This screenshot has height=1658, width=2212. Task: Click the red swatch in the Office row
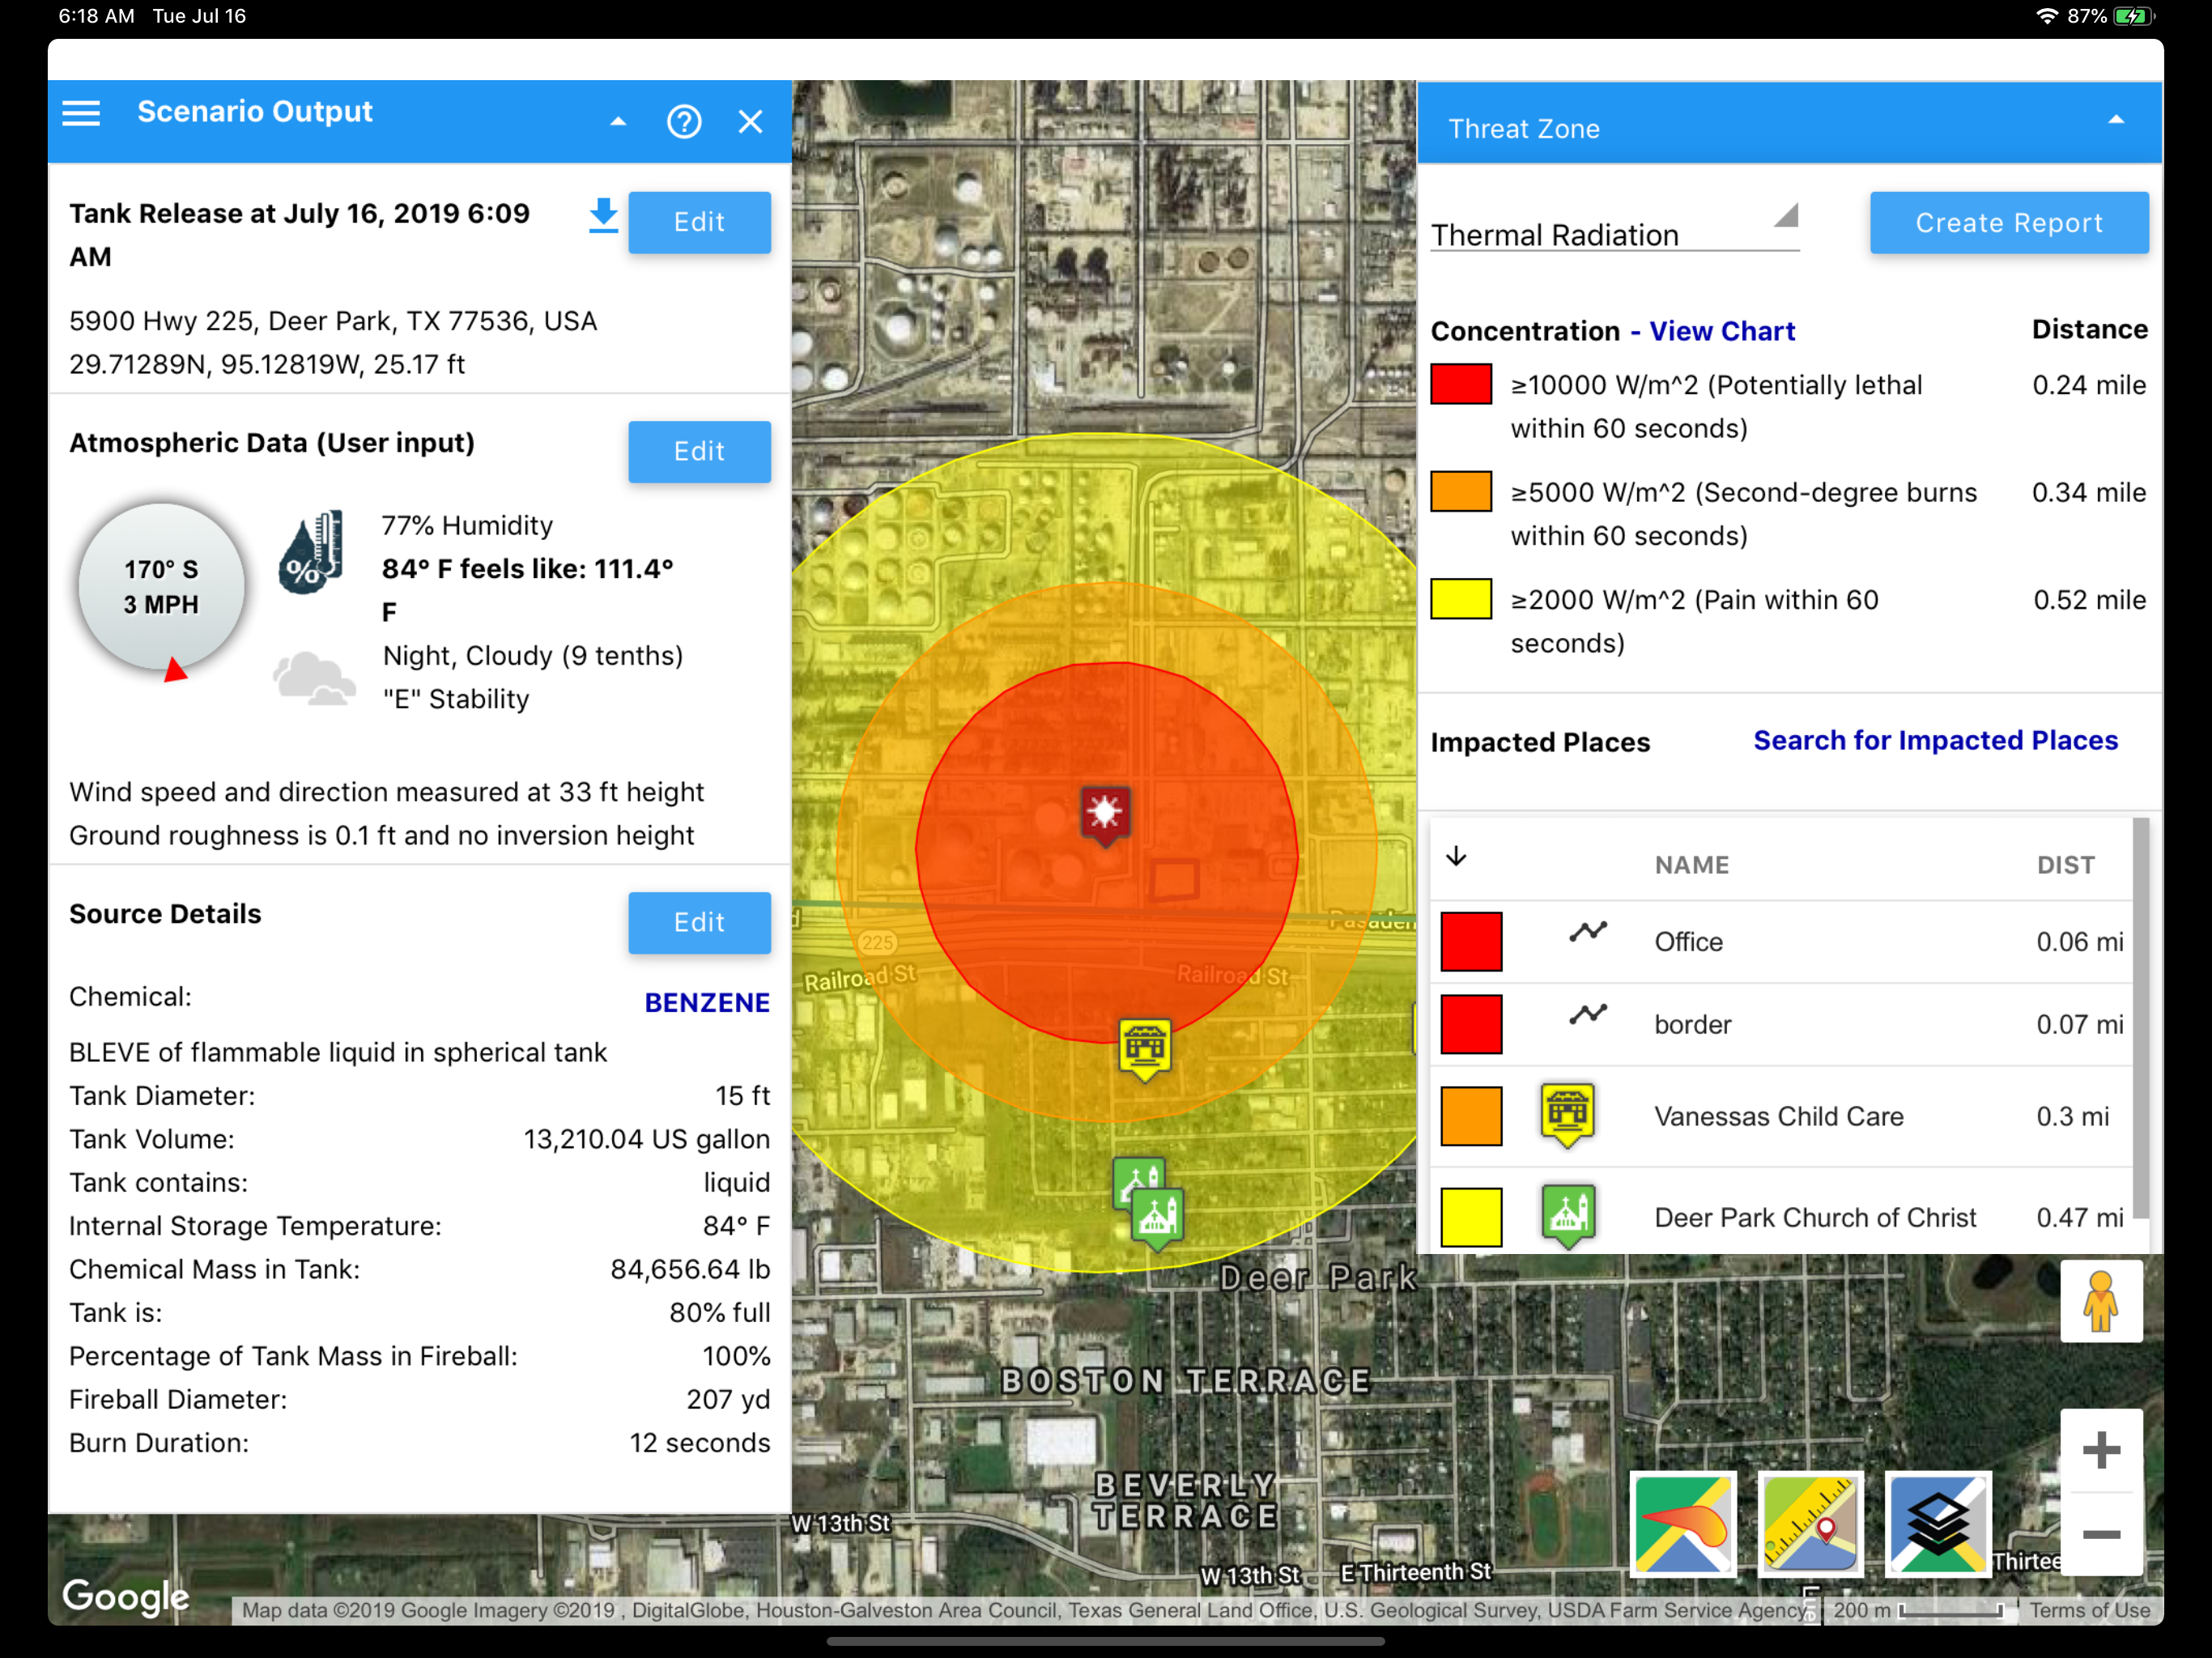tap(1471, 942)
